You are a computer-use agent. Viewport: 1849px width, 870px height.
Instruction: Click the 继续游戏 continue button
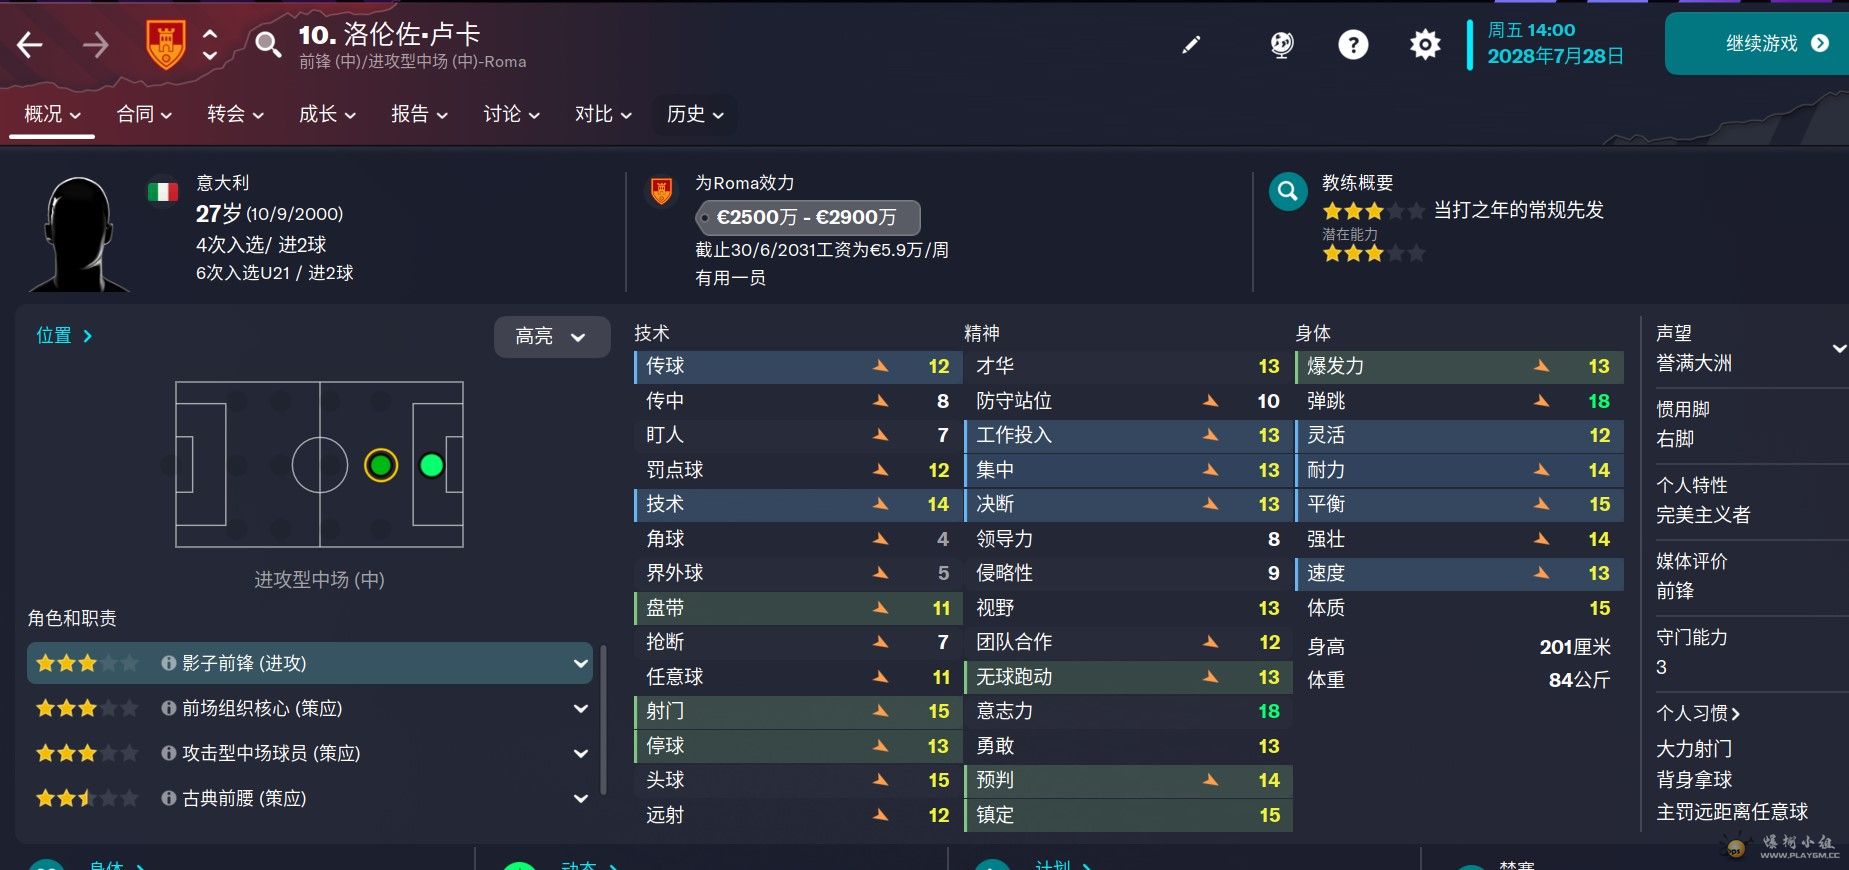[x=1756, y=43]
